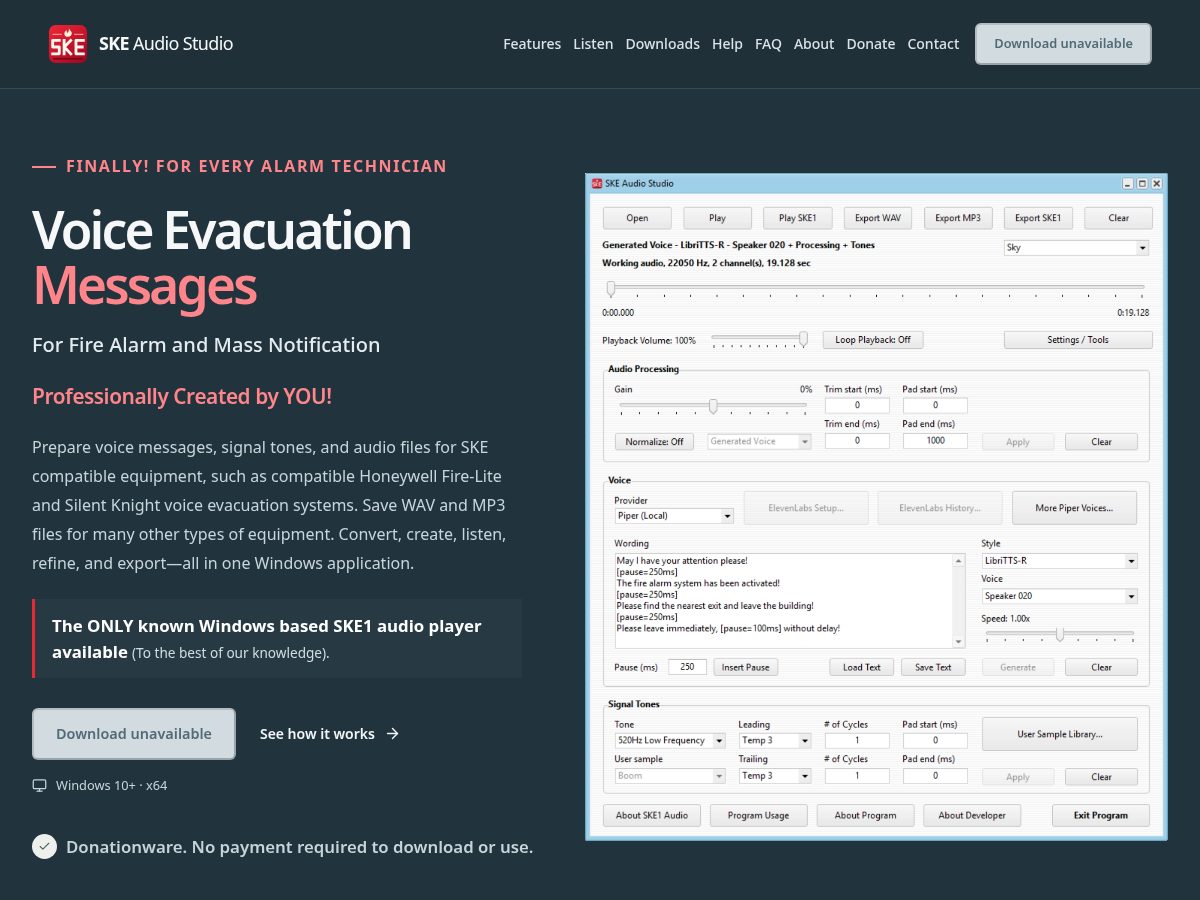Open the About nav item
The image size is (1200, 900).
click(x=814, y=44)
